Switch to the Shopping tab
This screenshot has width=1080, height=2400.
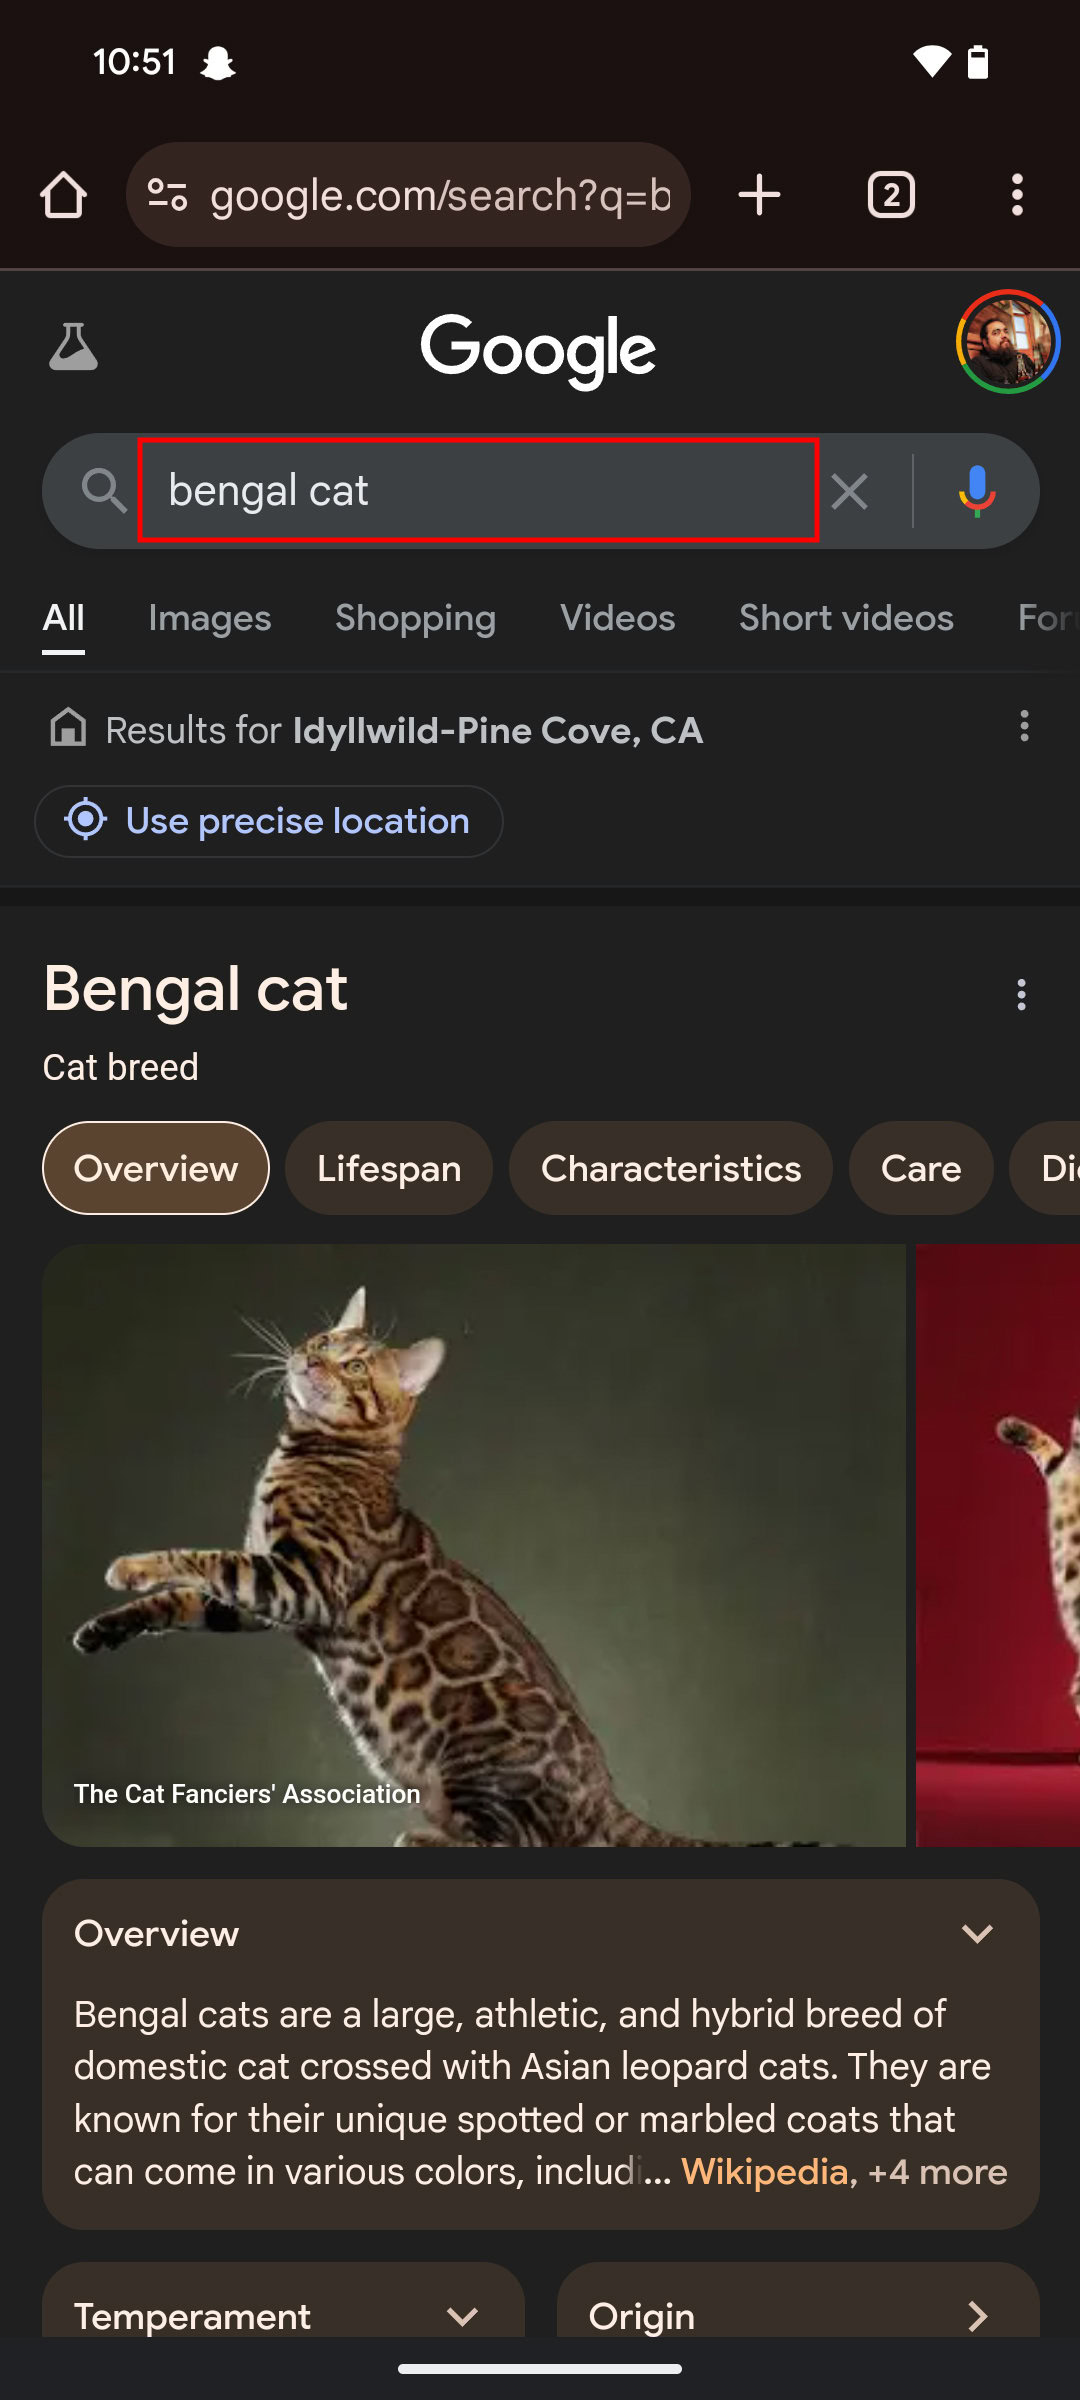point(415,618)
